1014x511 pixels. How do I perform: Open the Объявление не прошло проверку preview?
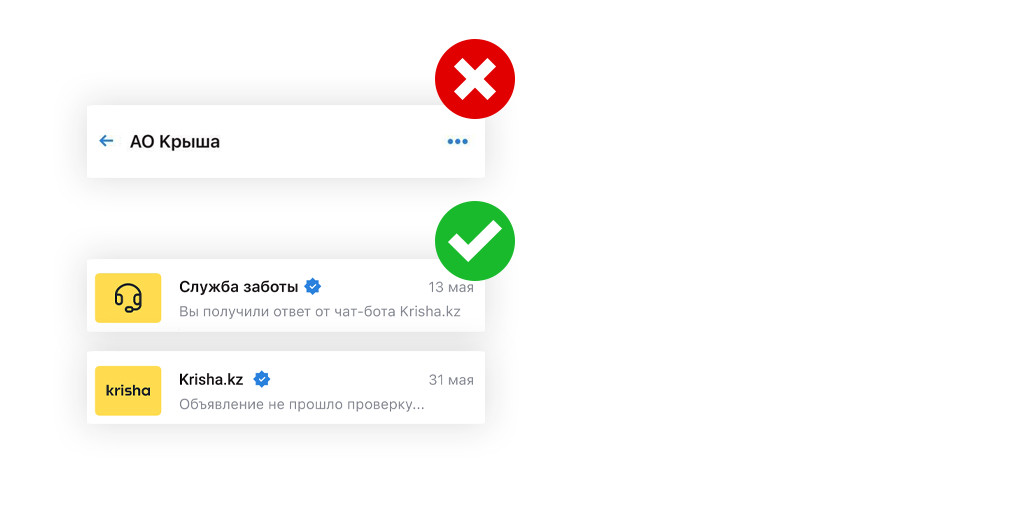pyautogui.click(x=301, y=405)
